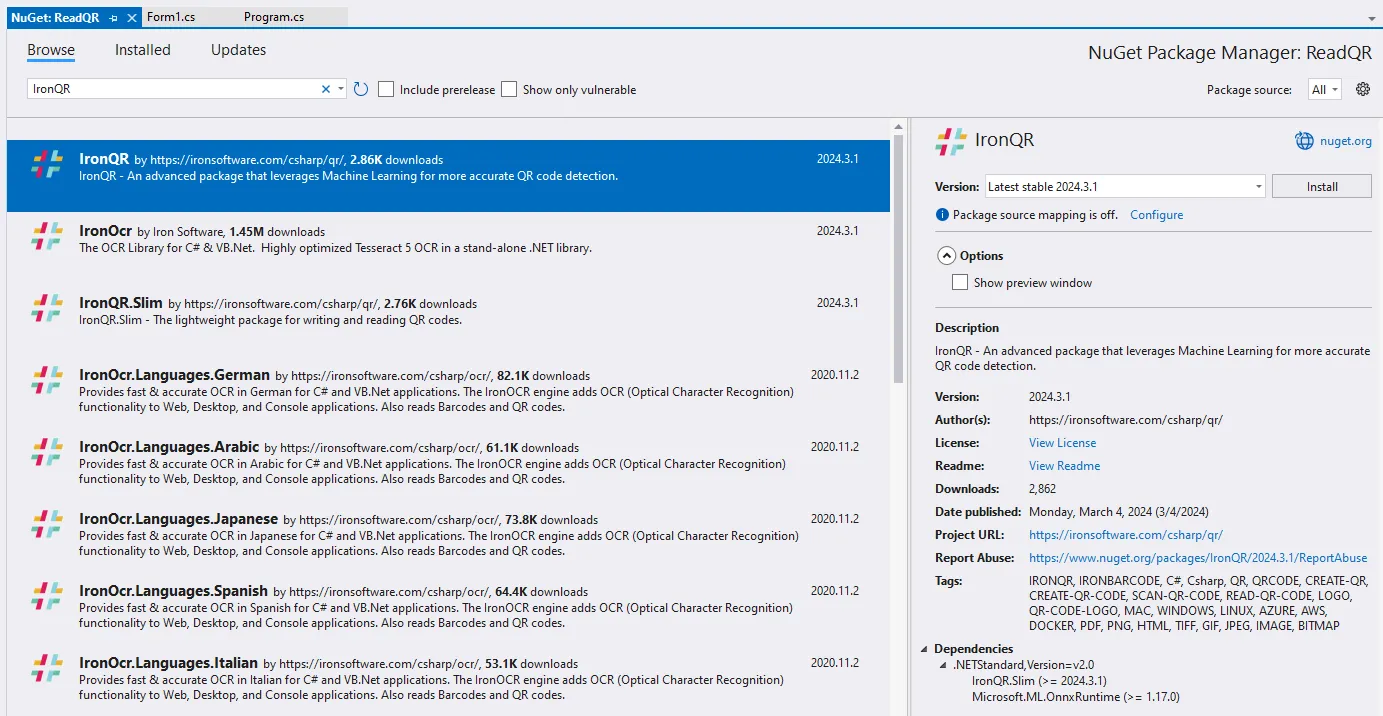Open the View License link
The image size is (1383, 716).
pyautogui.click(x=1062, y=443)
